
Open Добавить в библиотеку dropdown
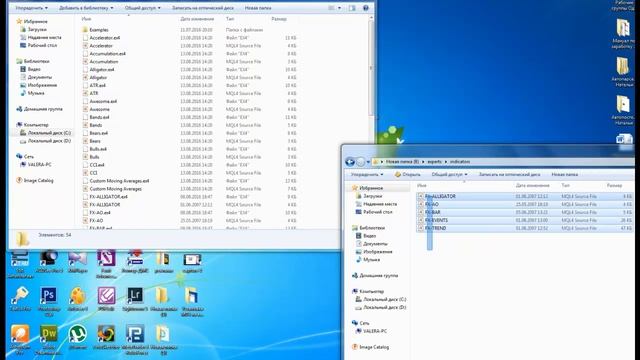pos(86,8)
